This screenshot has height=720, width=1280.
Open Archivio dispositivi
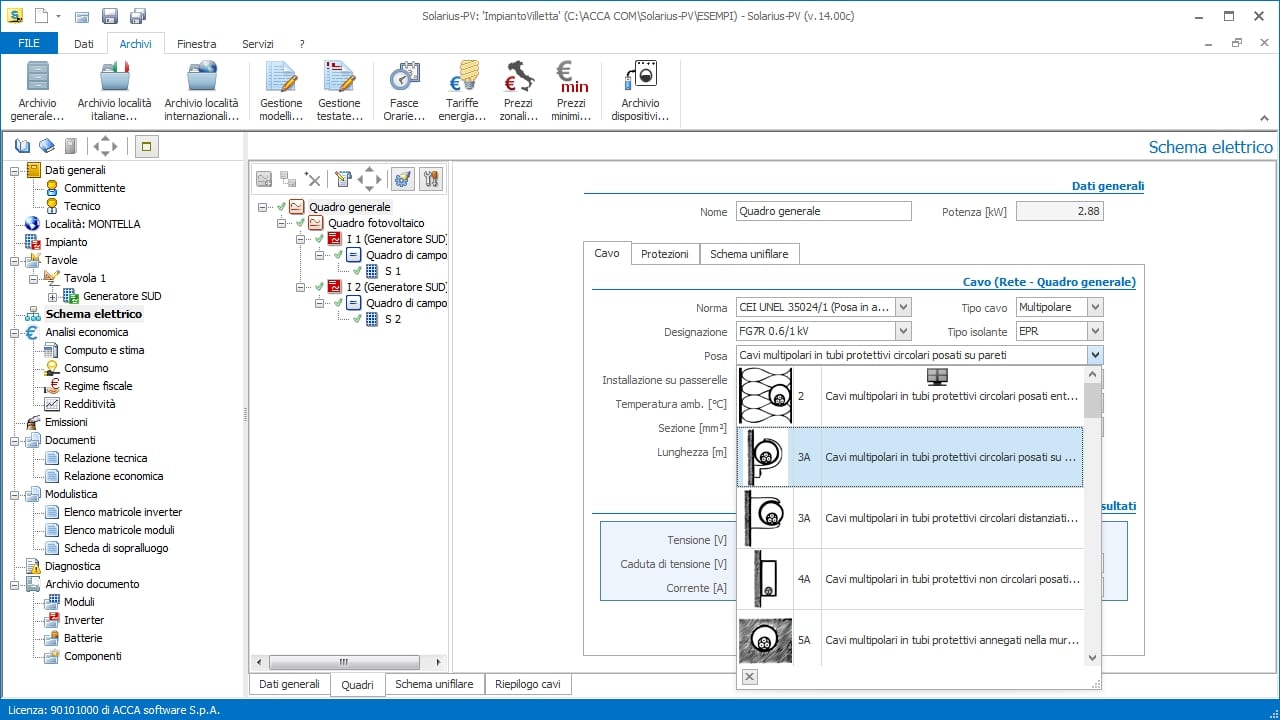point(640,88)
